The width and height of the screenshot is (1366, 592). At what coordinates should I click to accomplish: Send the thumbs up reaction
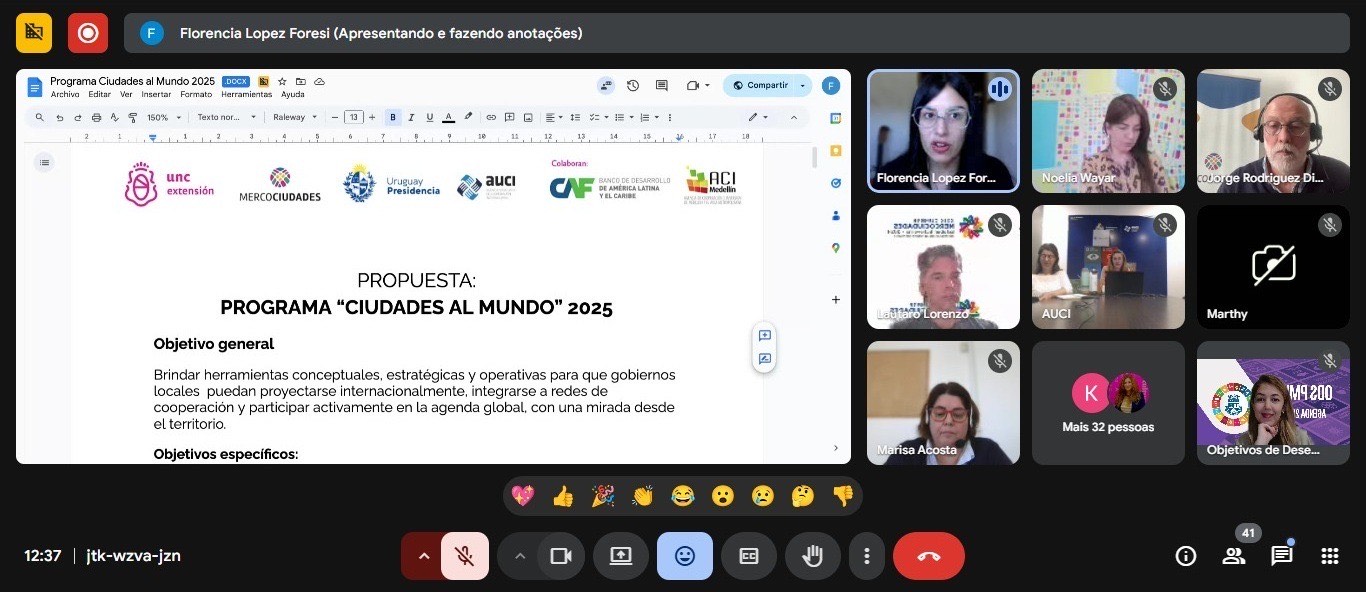(563, 496)
